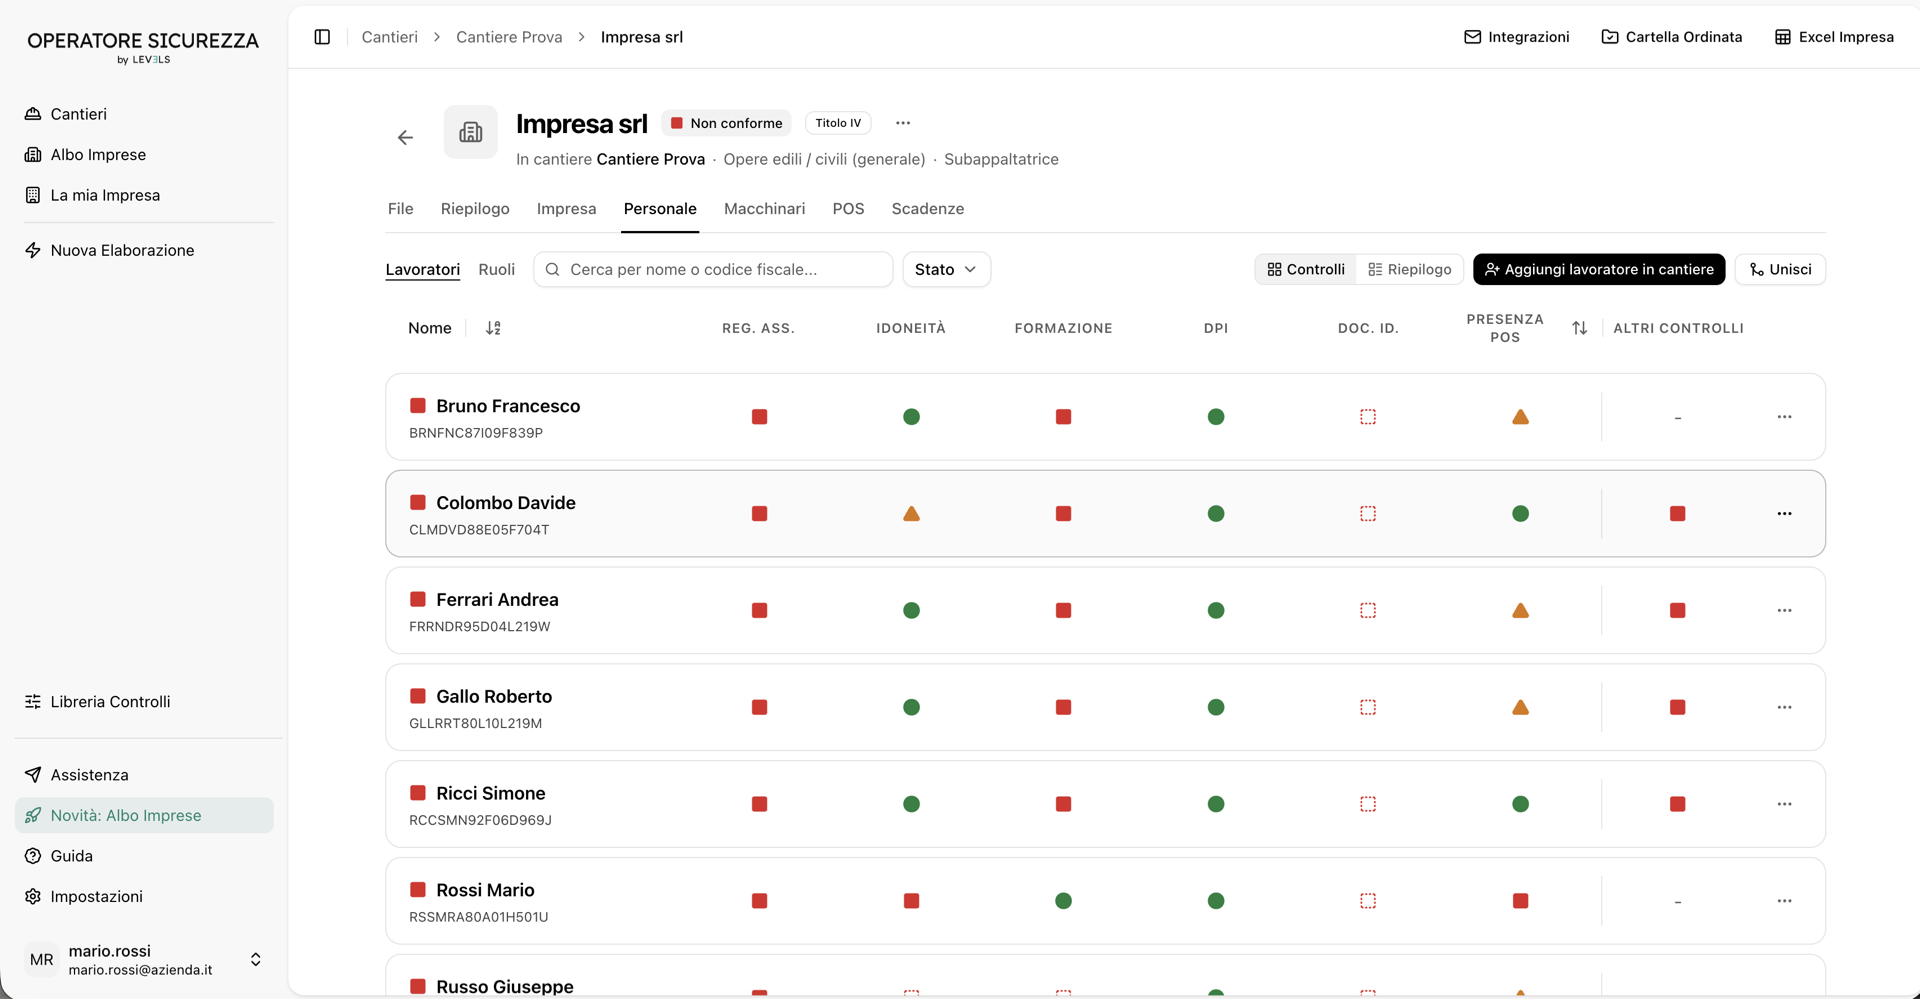Click Gallo Roberto's Doc. ID. dashed square
The width and height of the screenshot is (1920, 999).
tap(1368, 708)
